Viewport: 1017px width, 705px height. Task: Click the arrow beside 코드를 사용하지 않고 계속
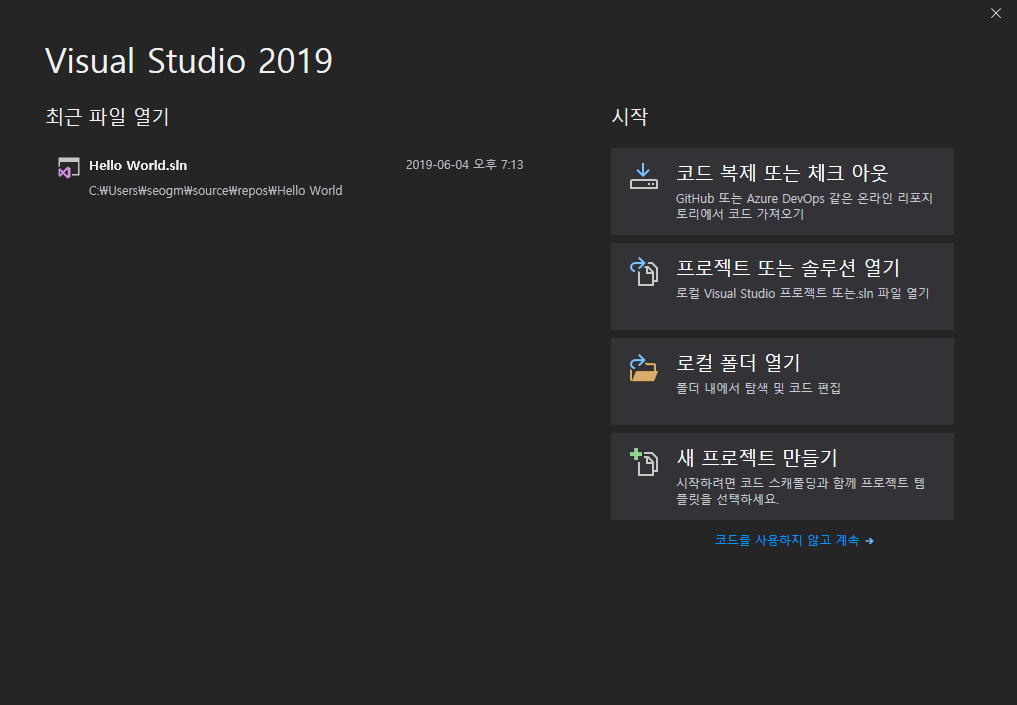869,541
